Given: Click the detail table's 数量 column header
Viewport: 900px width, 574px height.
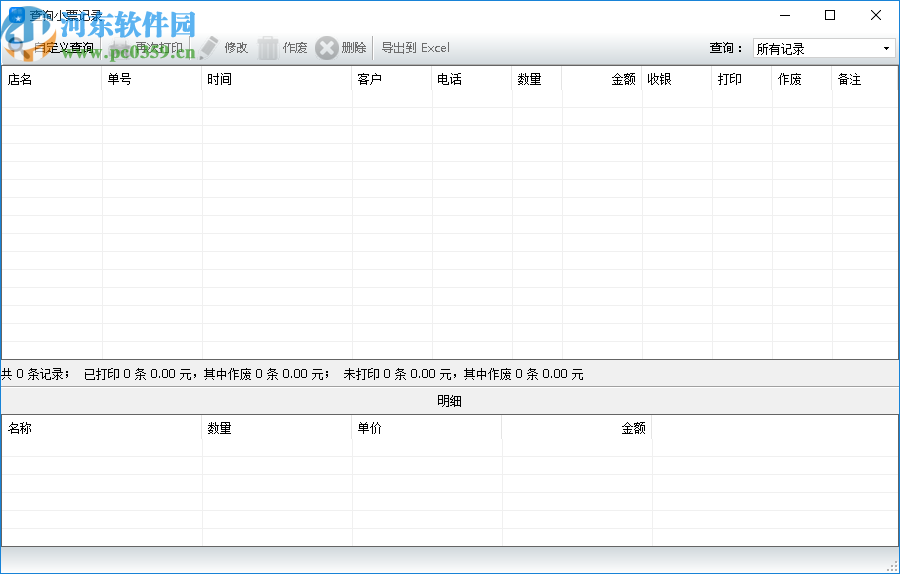Looking at the screenshot, I should [277, 428].
